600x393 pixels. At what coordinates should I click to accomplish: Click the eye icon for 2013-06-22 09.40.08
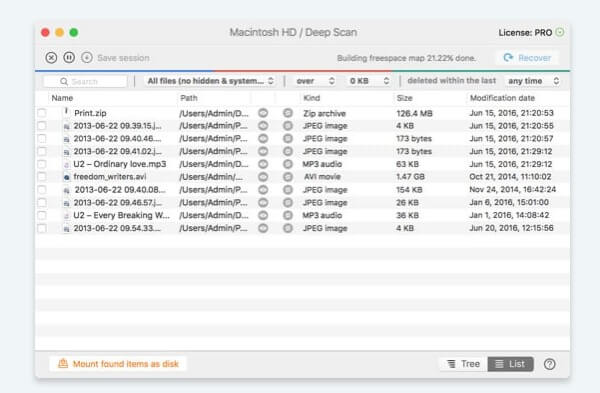click(263, 190)
